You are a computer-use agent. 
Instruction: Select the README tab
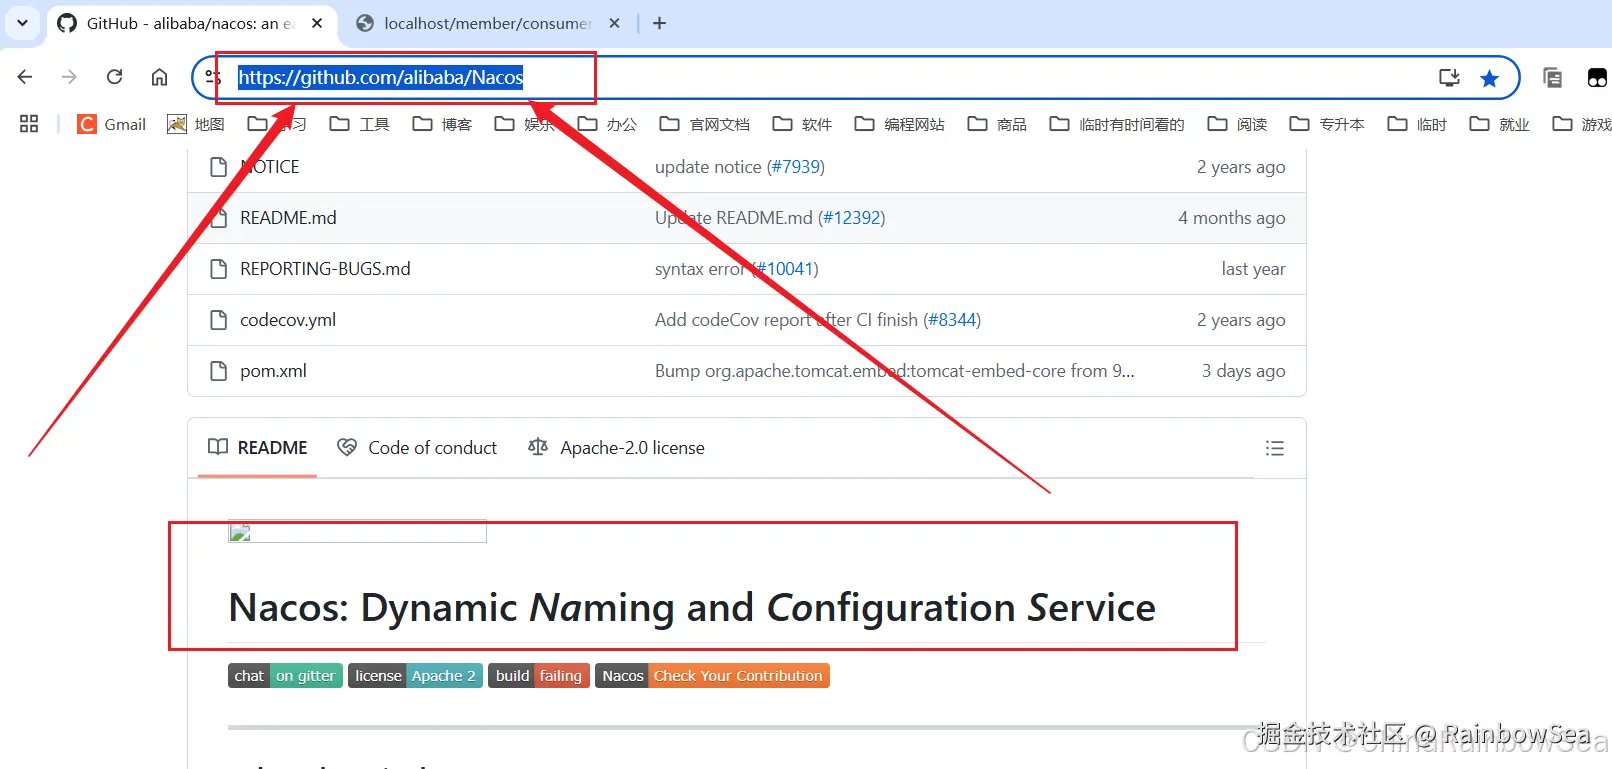point(258,448)
